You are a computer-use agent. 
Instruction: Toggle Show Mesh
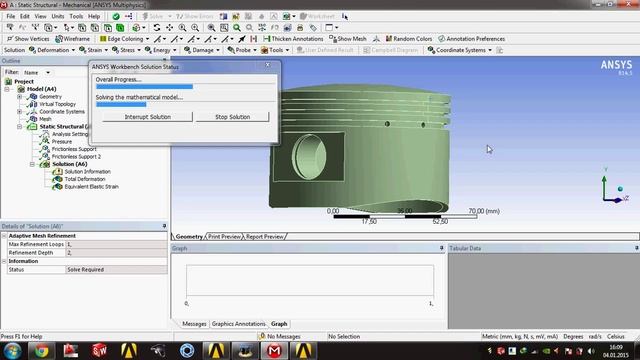347,39
